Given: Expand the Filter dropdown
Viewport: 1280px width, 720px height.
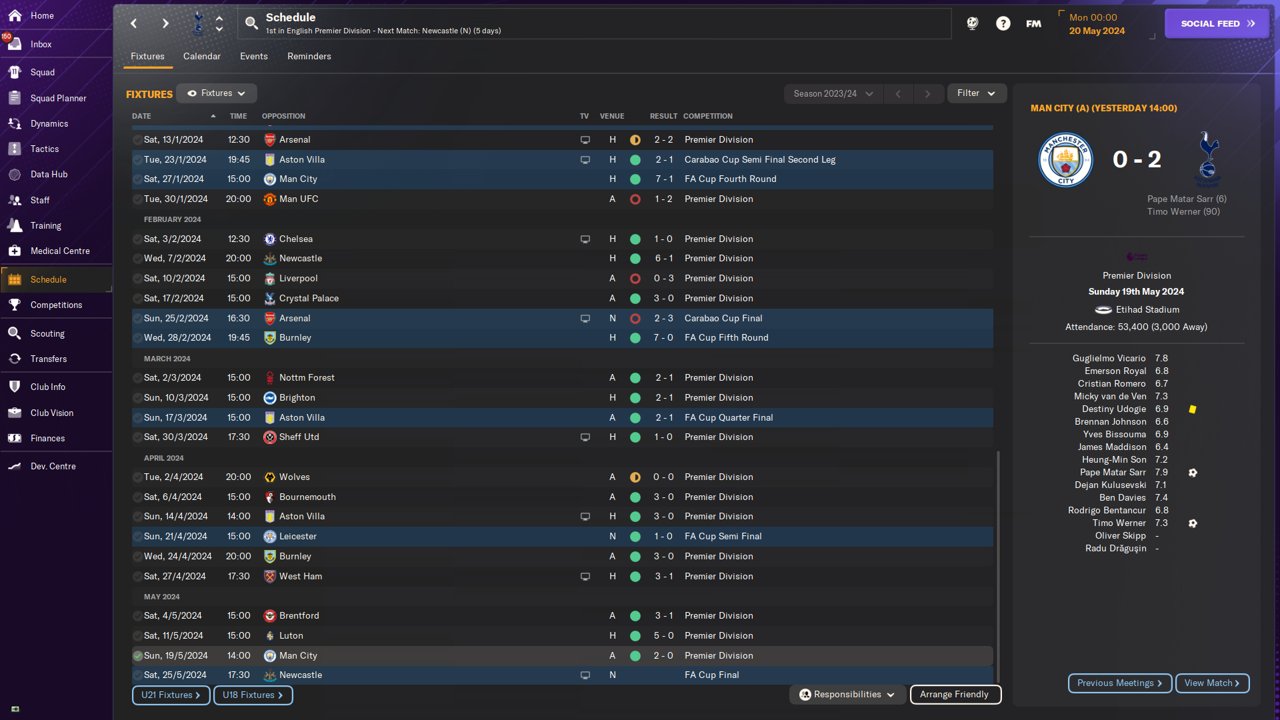Looking at the screenshot, I should (976, 93).
